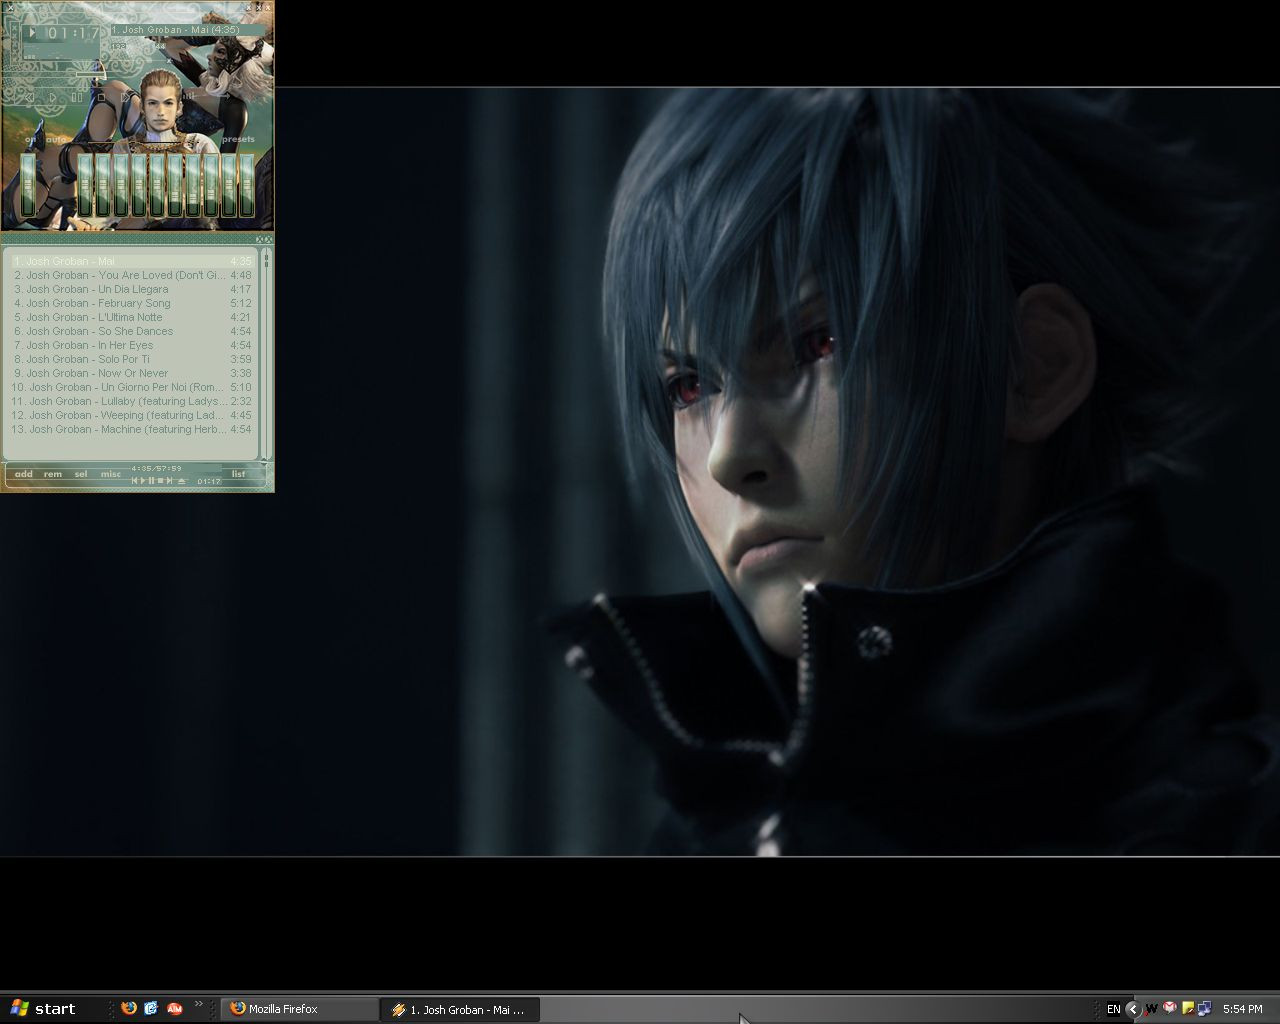Image resolution: width=1280 pixels, height=1024 pixels.
Task: Select '12. Josh Groban - Weeping' track
Action: pos(132,415)
